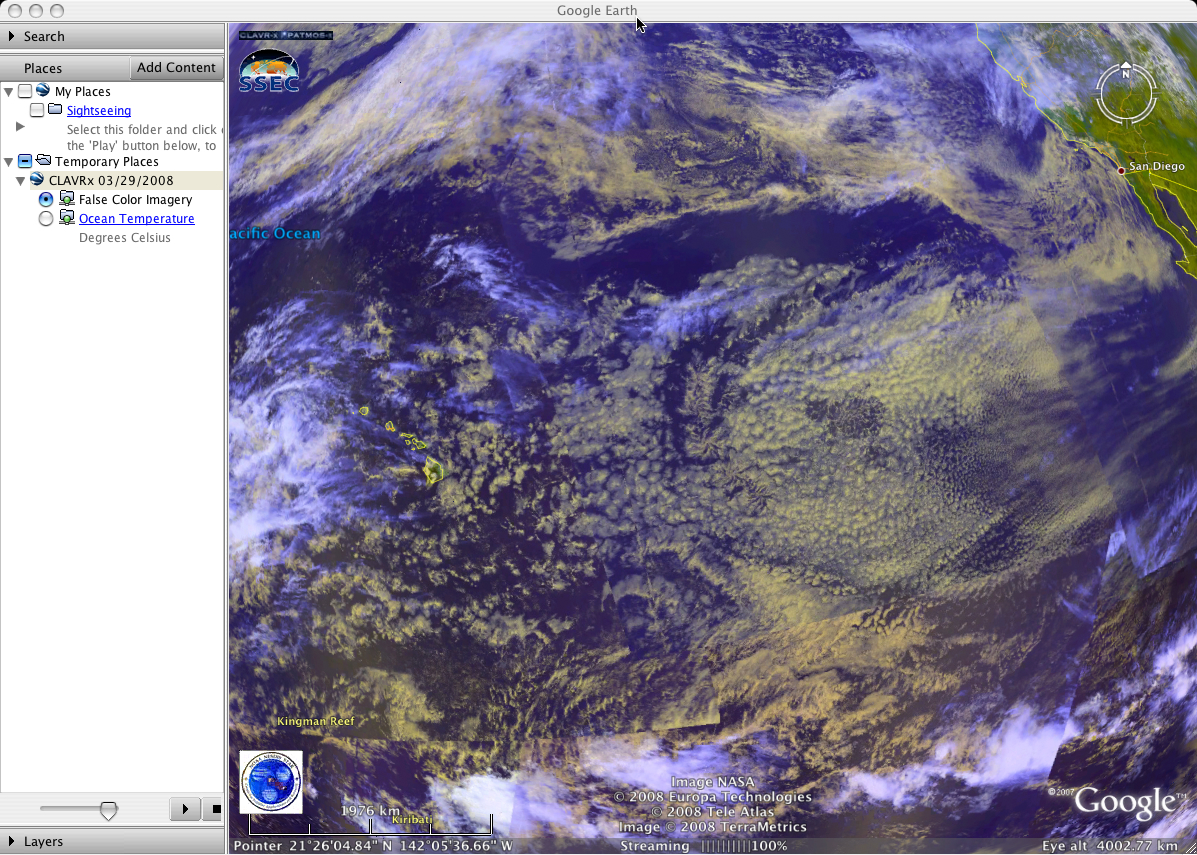Select the False Color Imagery radio button
This screenshot has height=855, width=1197.
[46, 200]
